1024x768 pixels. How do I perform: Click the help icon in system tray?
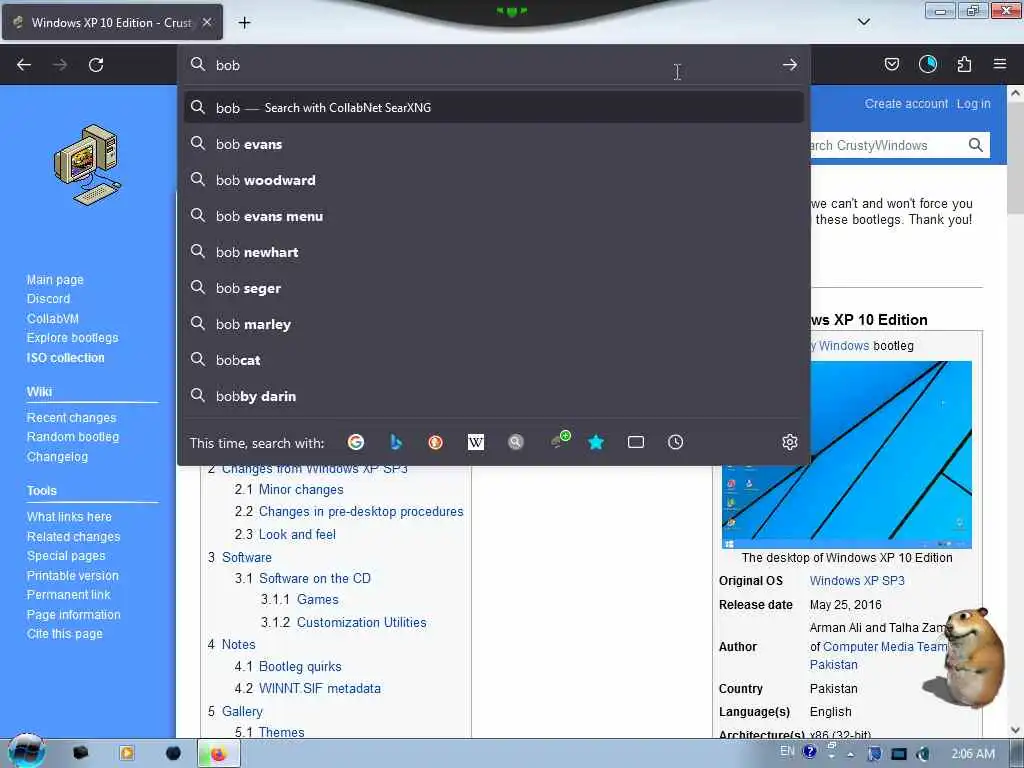[x=810, y=752]
